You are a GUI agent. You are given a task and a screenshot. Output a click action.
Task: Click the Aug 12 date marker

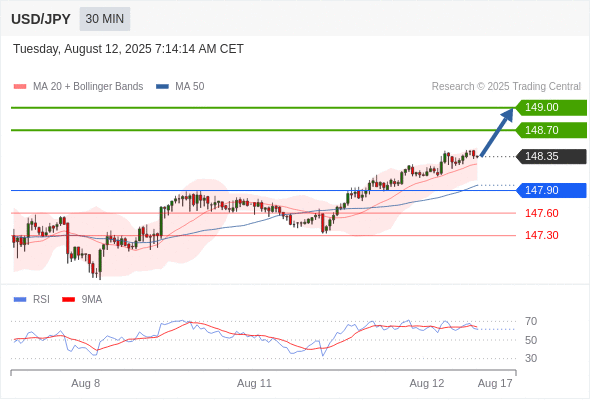(427, 383)
